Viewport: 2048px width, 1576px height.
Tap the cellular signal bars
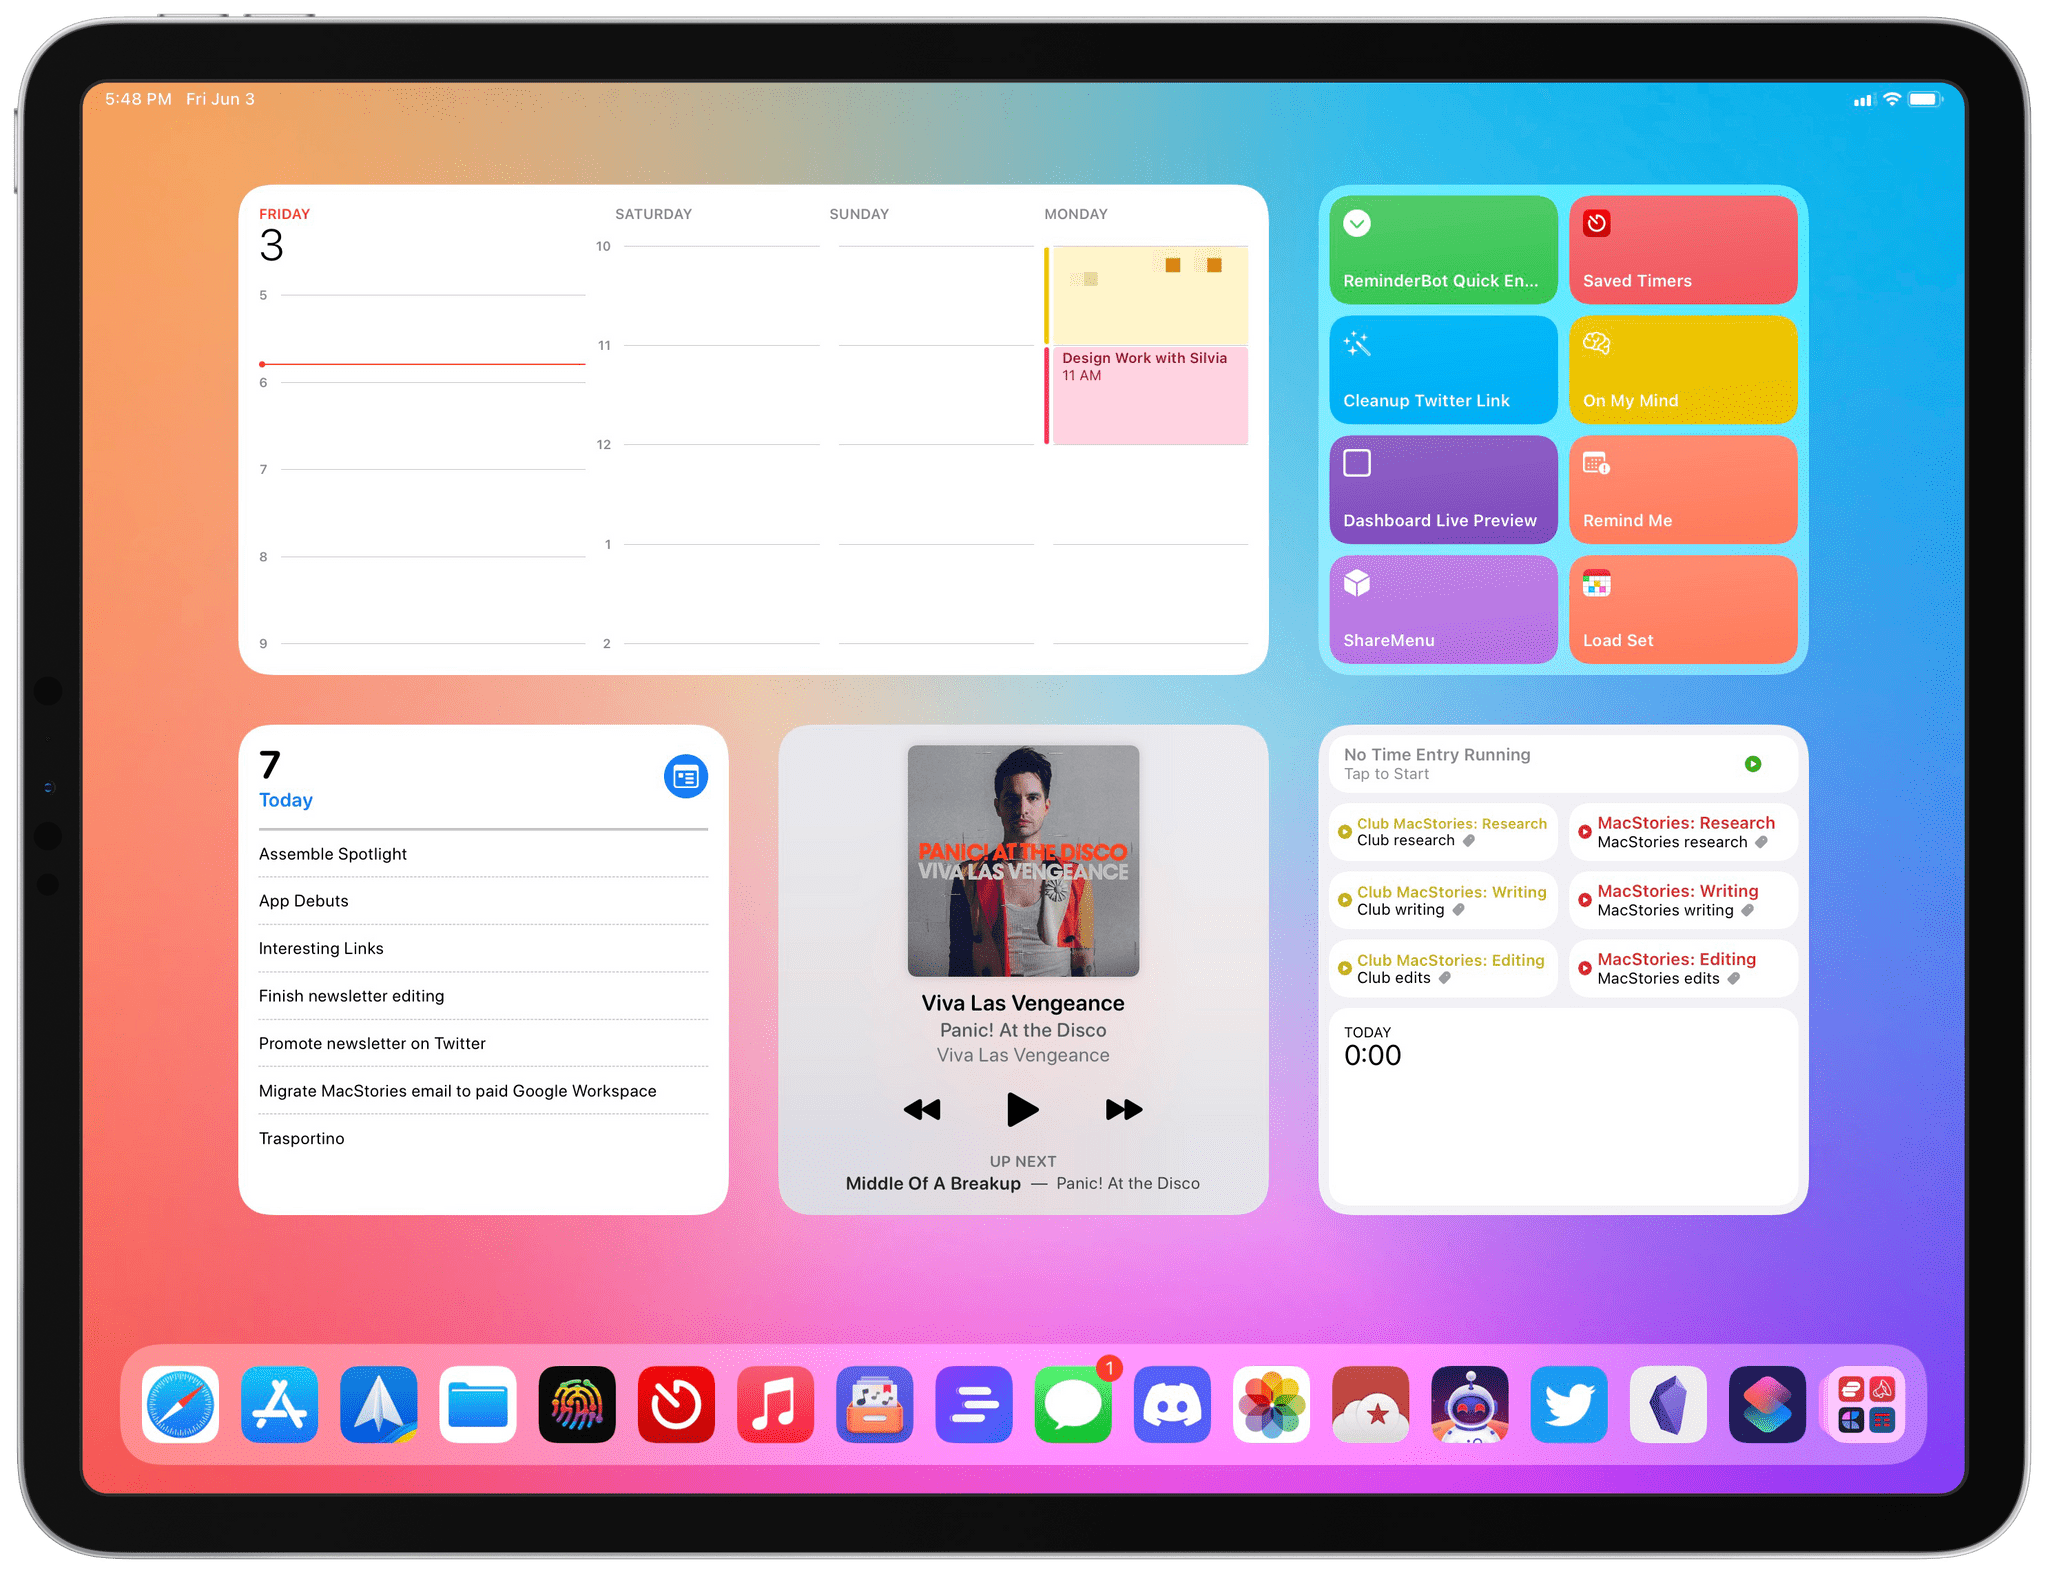[x=1864, y=100]
